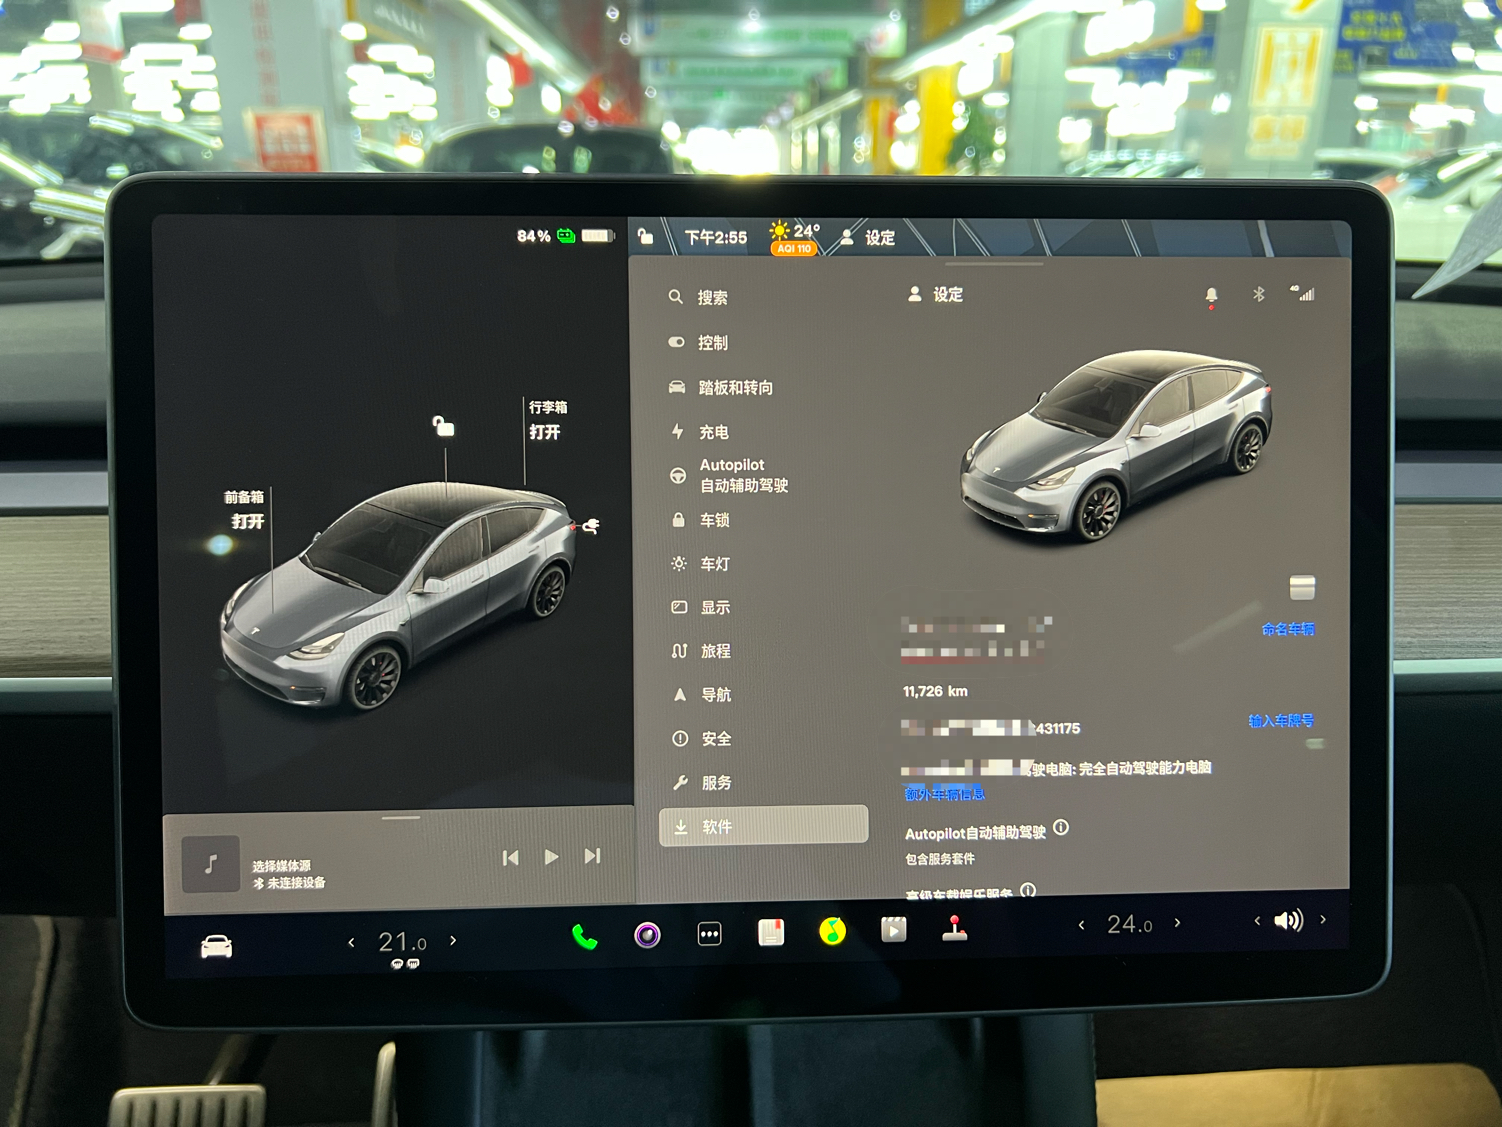Viewport: 1502px width, 1127px height.
Task: Open the 服务 service menu
Action: point(703,782)
